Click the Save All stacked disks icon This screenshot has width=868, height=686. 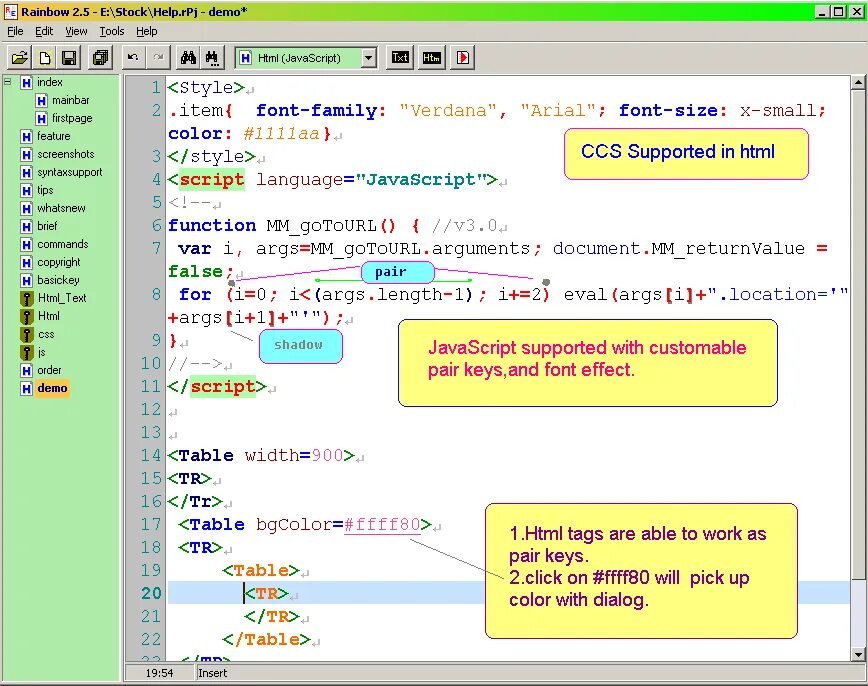point(100,58)
